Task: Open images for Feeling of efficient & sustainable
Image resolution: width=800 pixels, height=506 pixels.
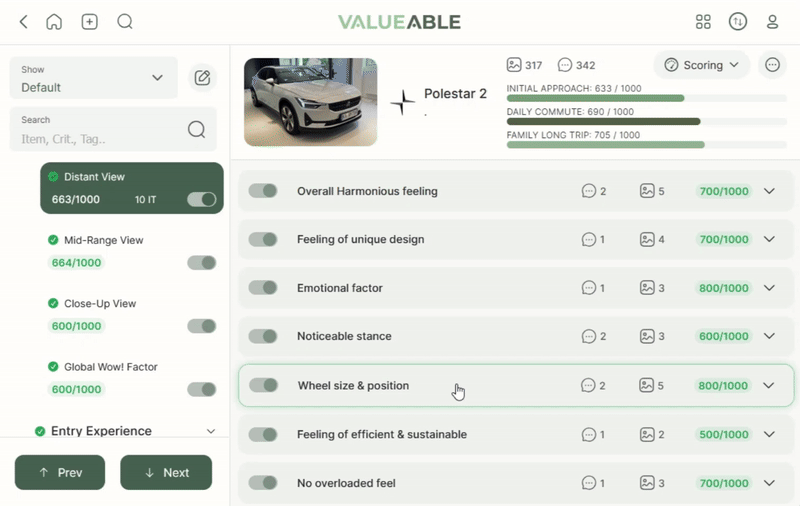Action: tap(647, 434)
